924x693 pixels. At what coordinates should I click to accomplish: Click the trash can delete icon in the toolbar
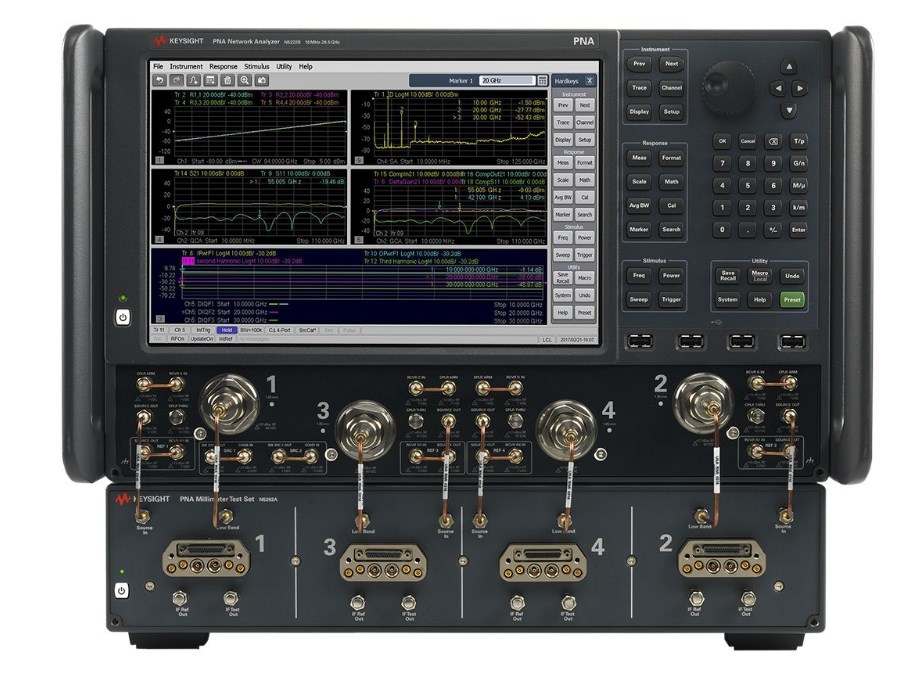(227, 80)
